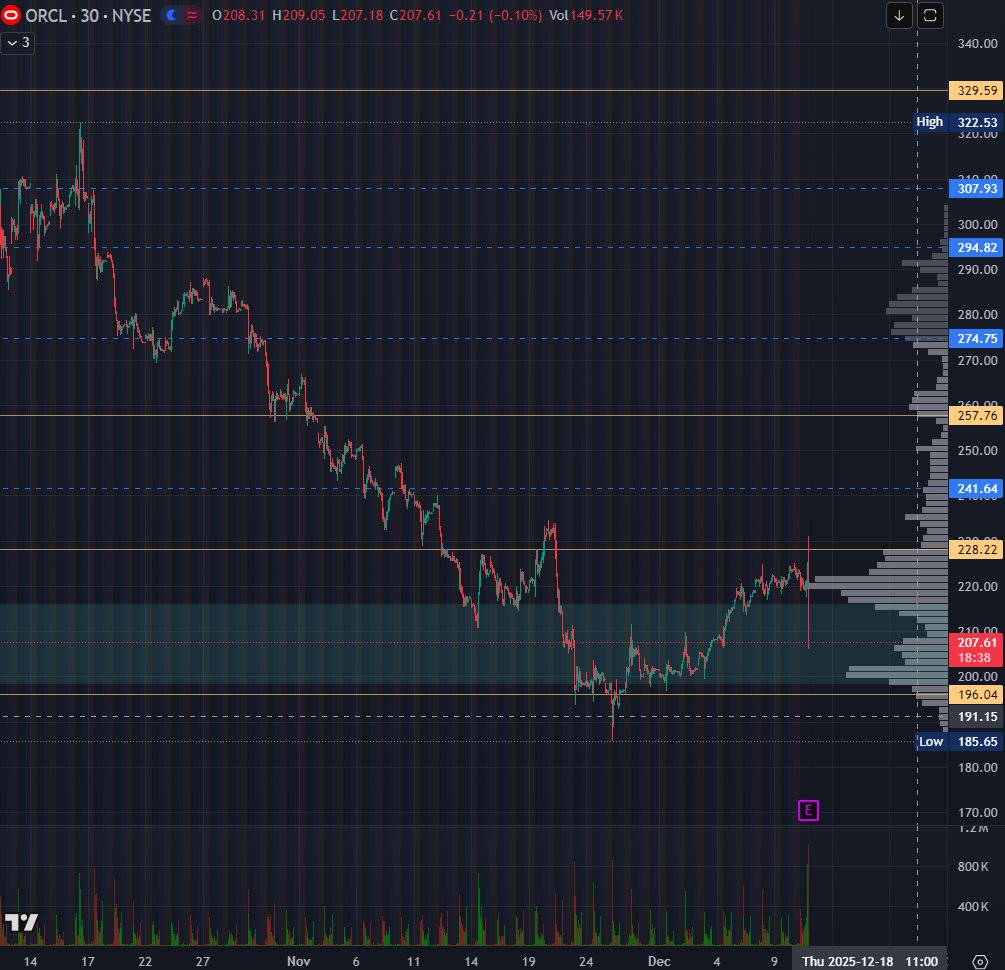1005x970 pixels.
Task: Toggle fullscreen mode with the square-brackets icon
Action: pos(930,15)
